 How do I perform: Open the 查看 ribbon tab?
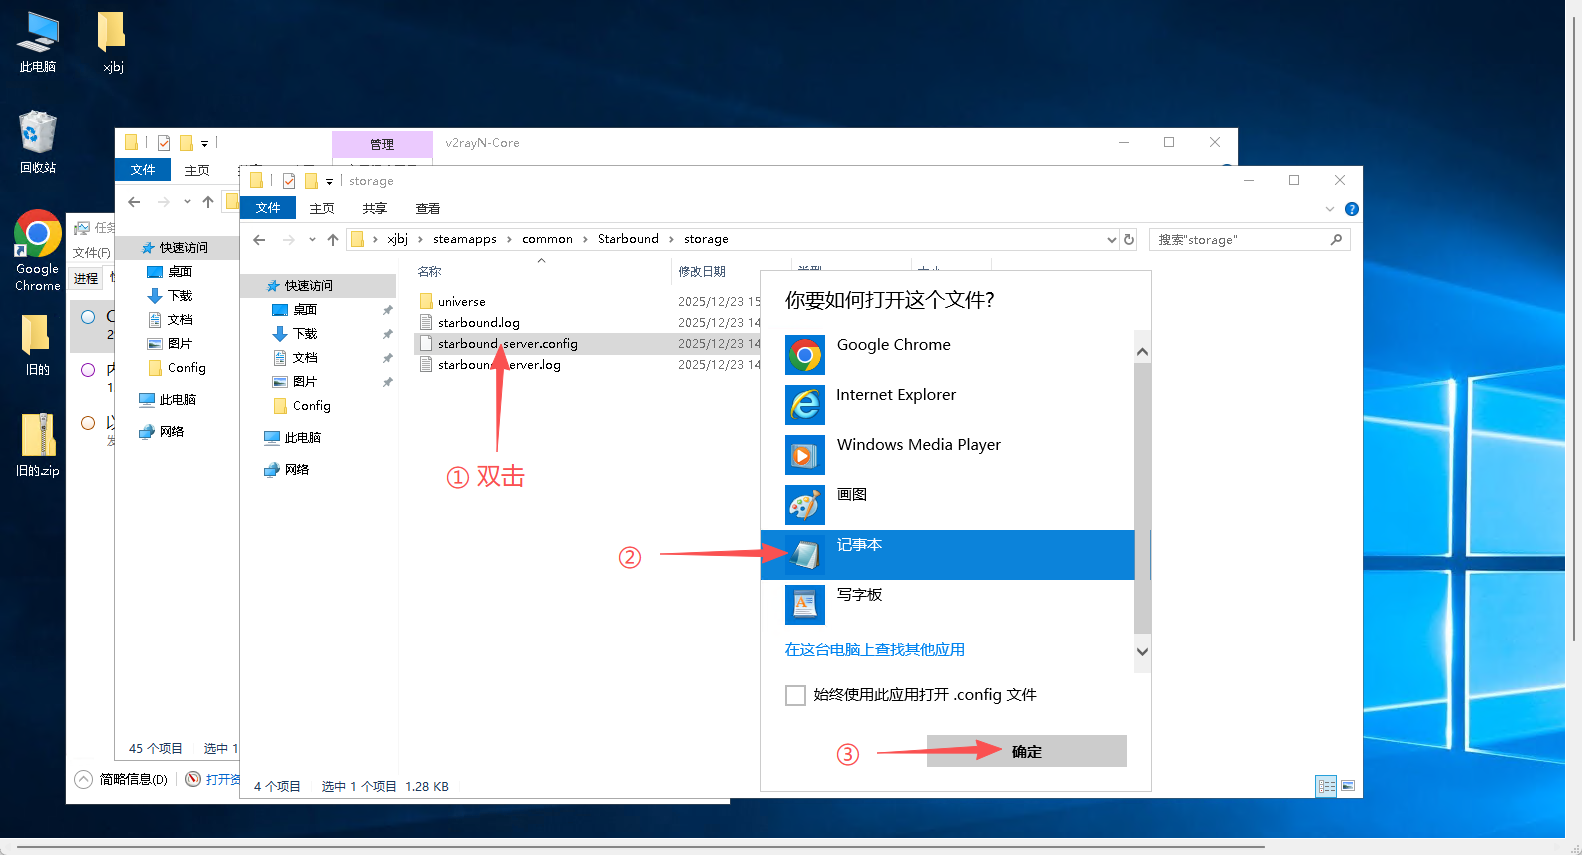click(428, 209)
